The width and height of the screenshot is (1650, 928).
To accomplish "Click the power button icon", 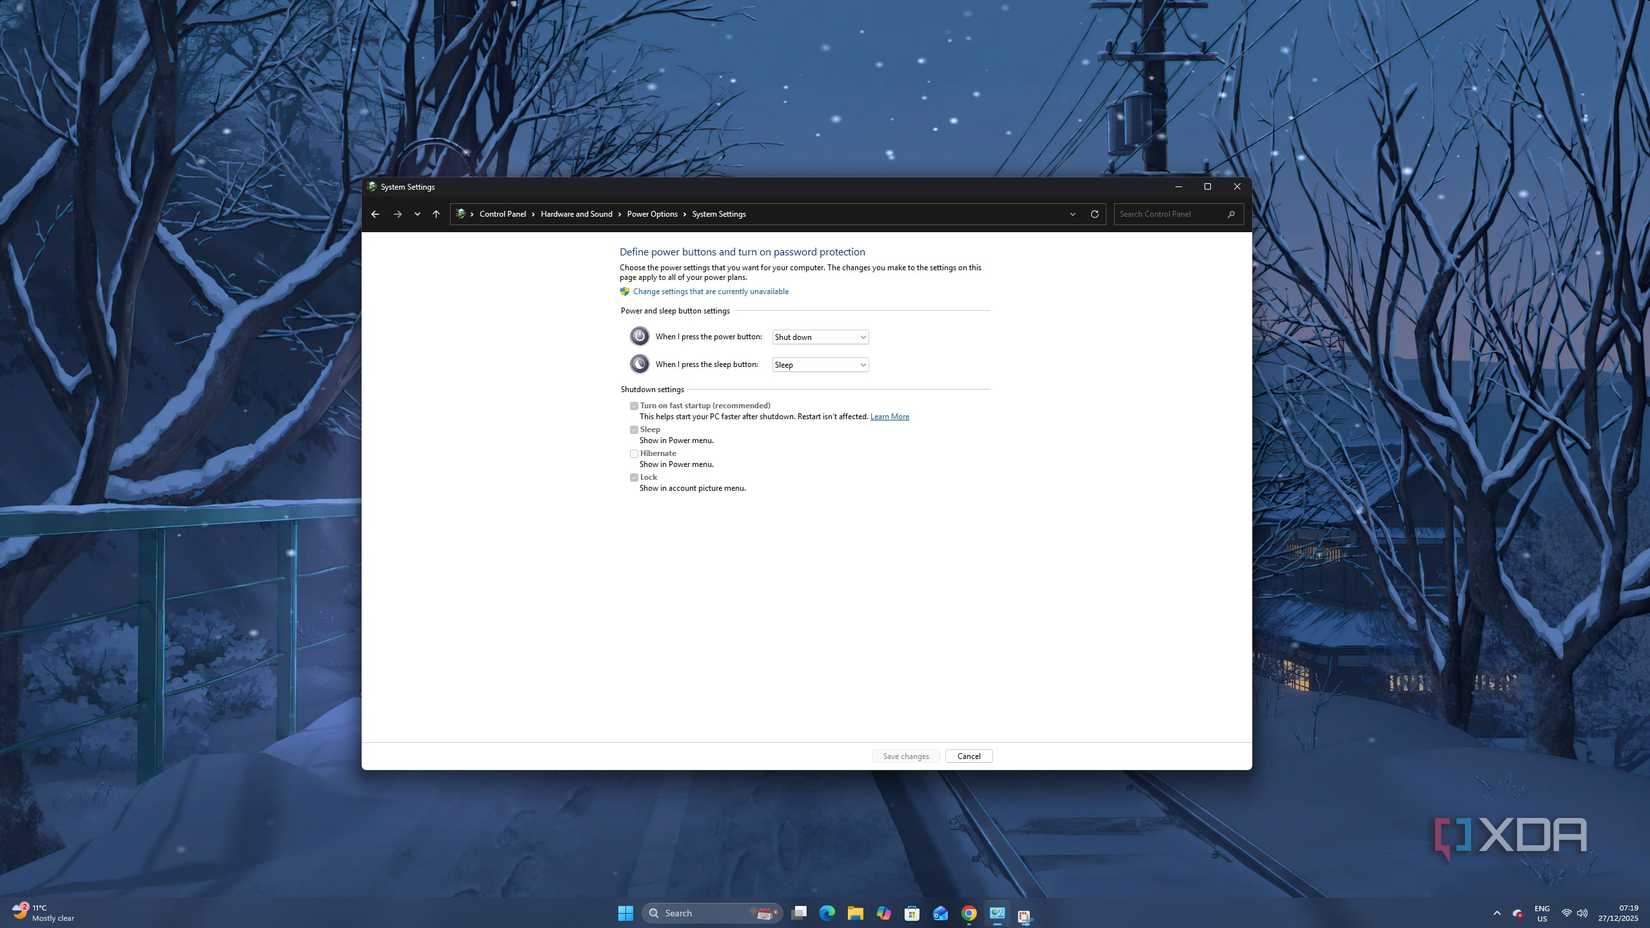I will coord(639,336).
